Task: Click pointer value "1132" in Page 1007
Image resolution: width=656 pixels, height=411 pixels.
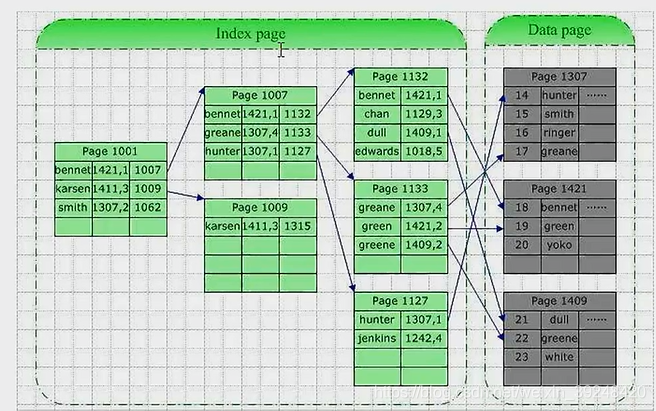Action: (x=297, y=114)
